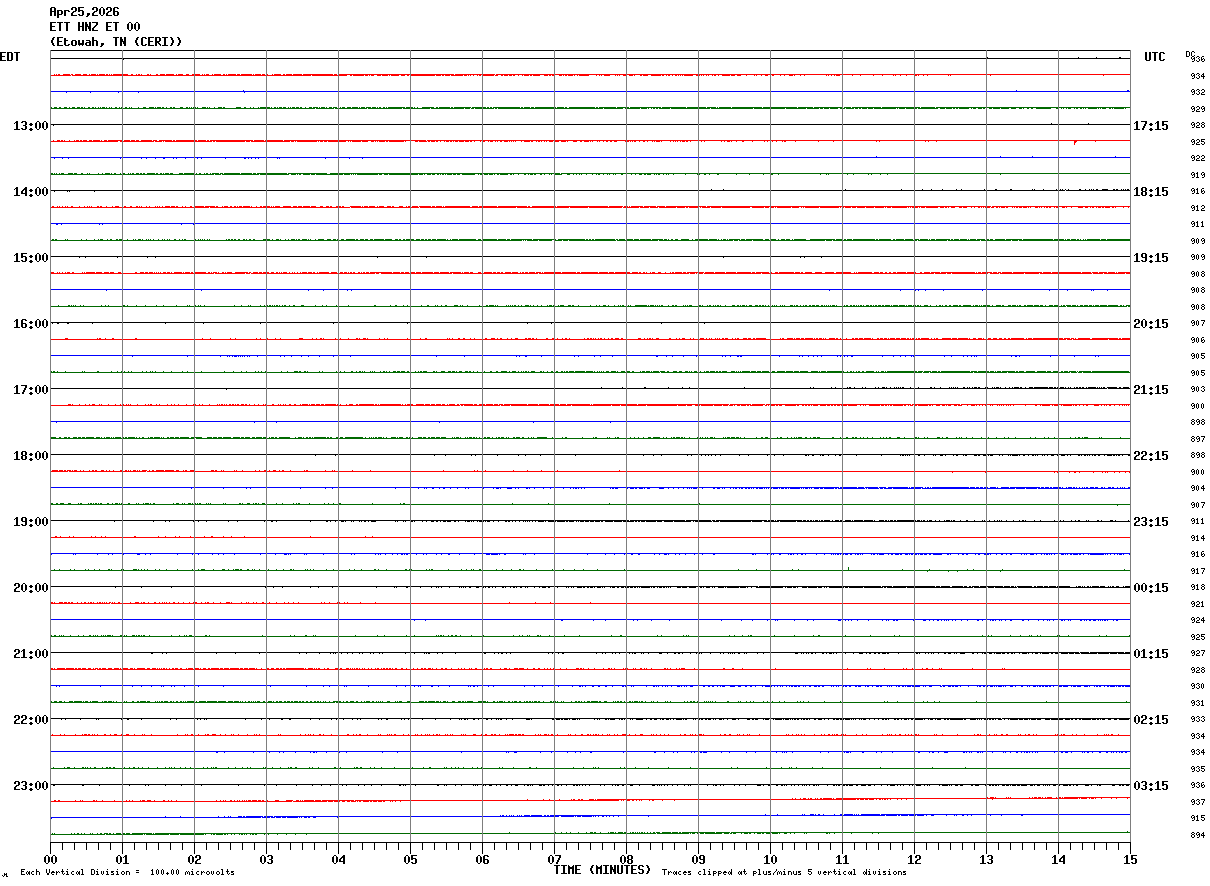Viewport: 1210px width, 886px height.
Task: Click the 21:15 UTC time label
Action: [1150, 389]
